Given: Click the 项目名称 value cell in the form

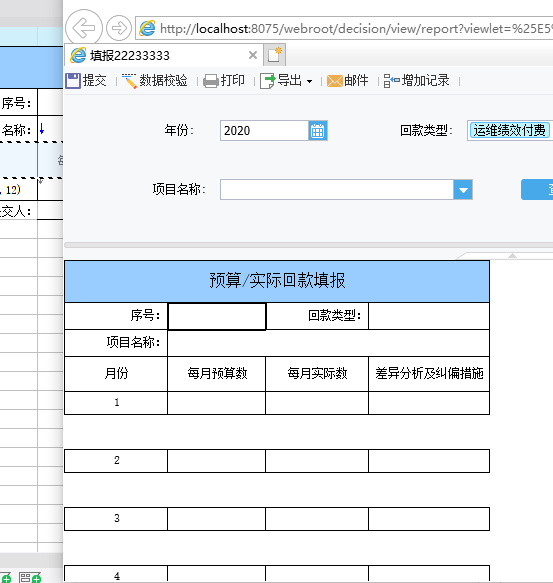Looking at the screenshot, I should point(328,343).
